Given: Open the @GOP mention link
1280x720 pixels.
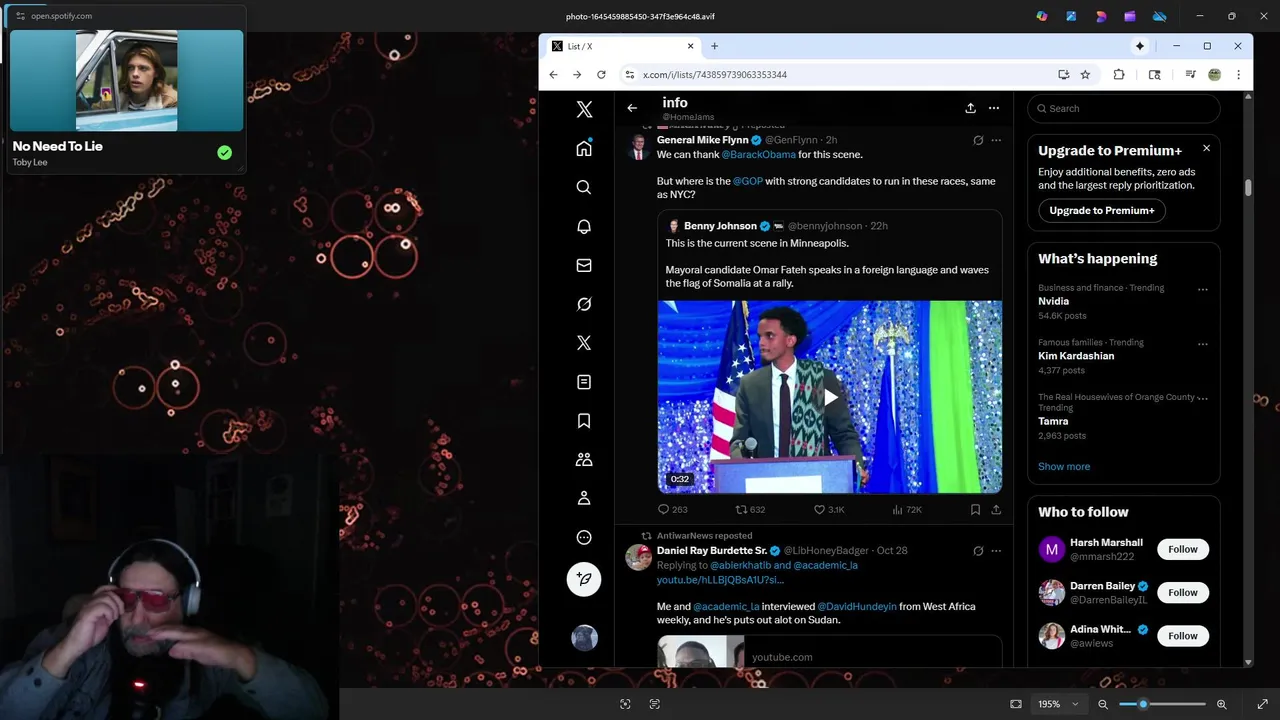Looking at the screenshot, I should (748, 181).
